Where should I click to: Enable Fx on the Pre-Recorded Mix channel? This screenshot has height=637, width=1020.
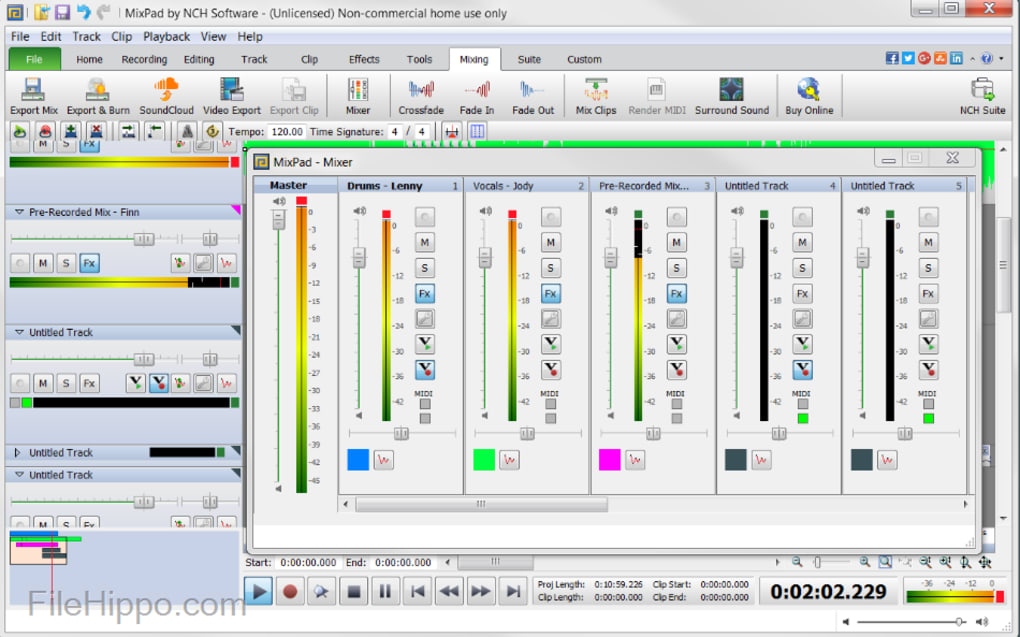click(676, 293)
